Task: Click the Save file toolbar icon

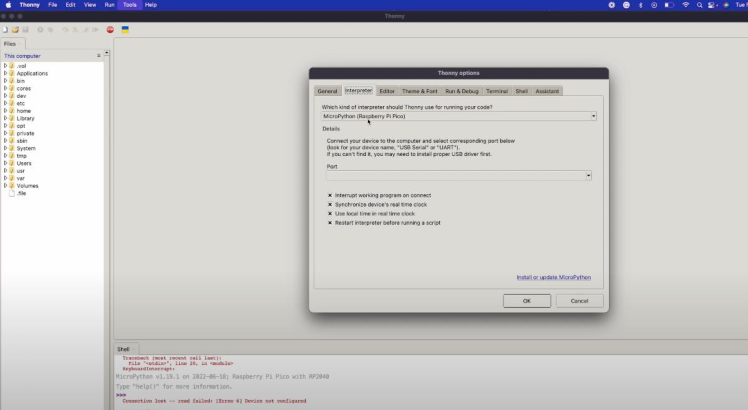Action: tap(26, 30)
